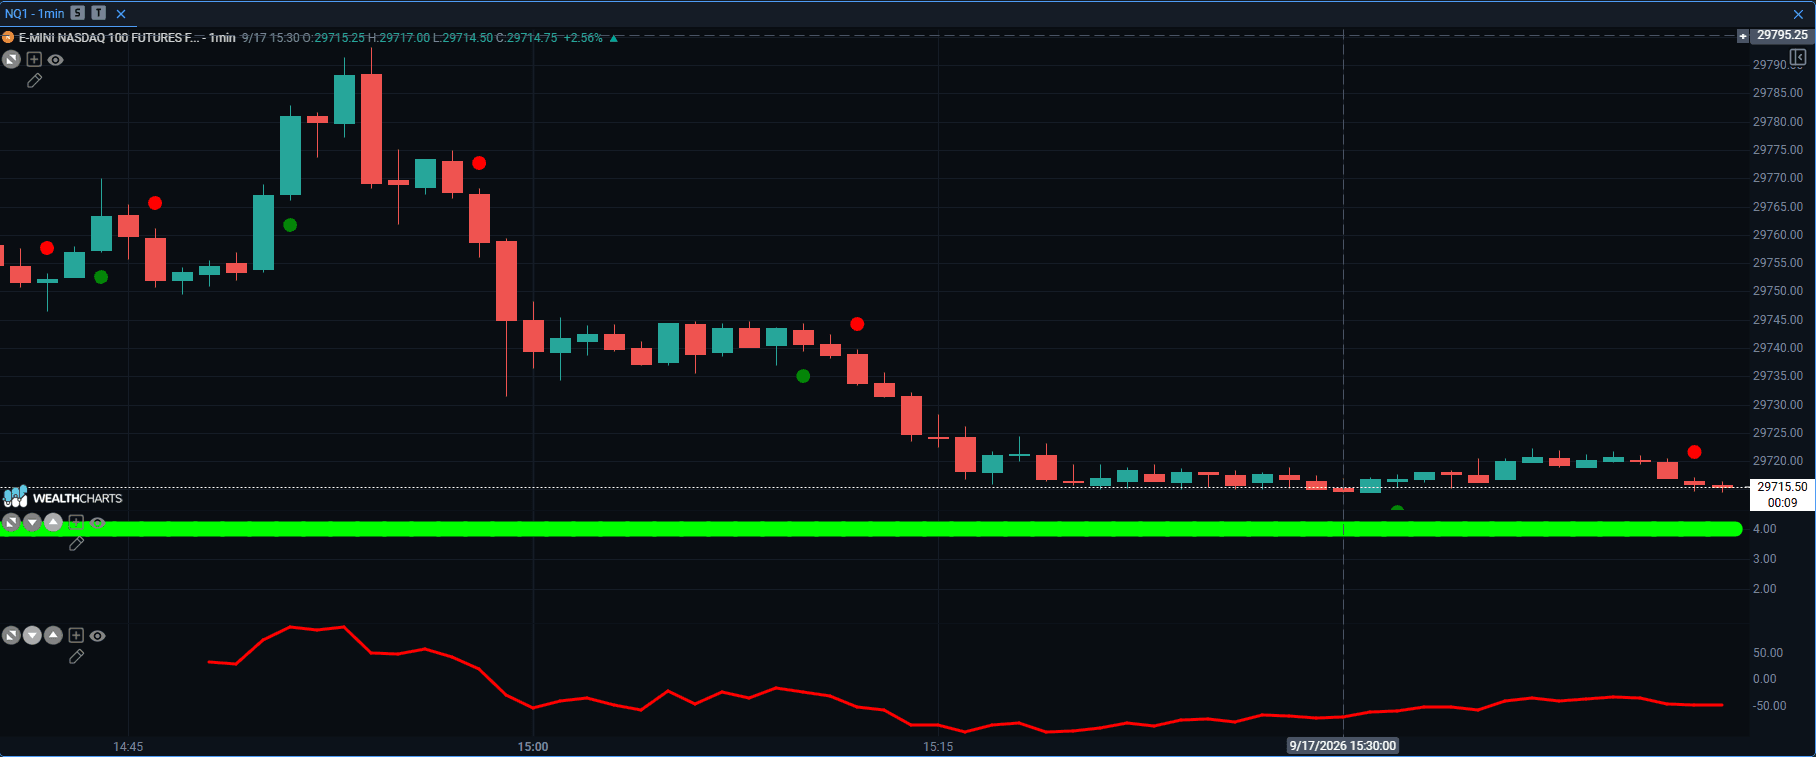
Task: Toggle the T button on the NQ1 tab
Action: (x=98, y=13)
